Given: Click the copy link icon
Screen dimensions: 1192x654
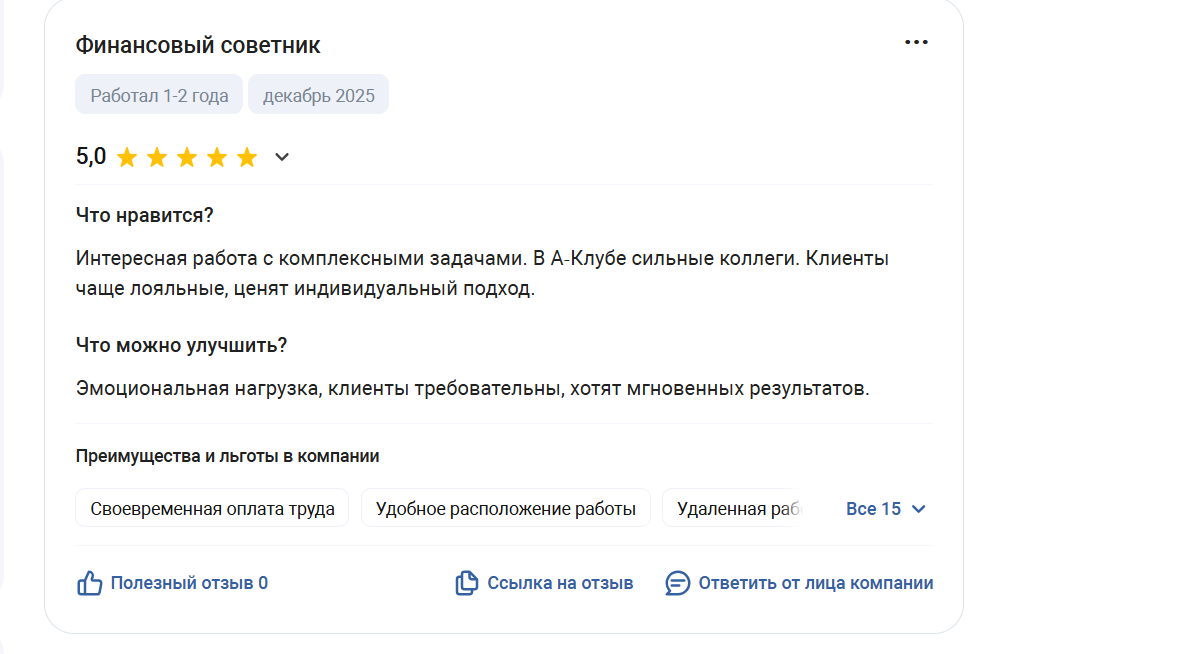Looking at the screenshot, I should (x=466, y=583).
